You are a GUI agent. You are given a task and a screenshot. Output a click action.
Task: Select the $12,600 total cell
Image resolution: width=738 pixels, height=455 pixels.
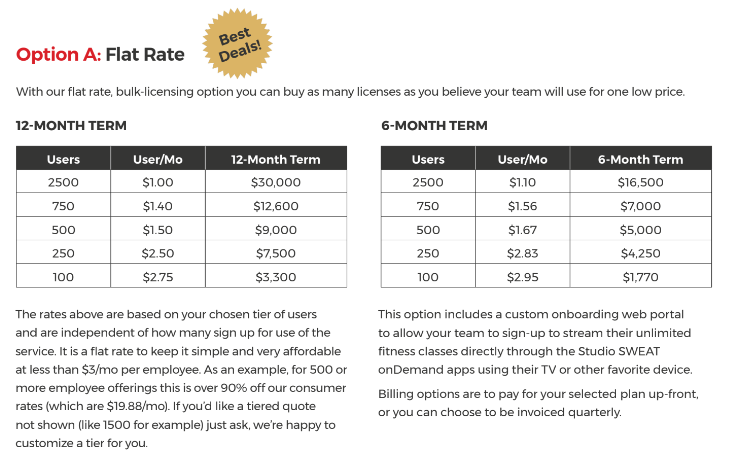[x=275, y=206]
